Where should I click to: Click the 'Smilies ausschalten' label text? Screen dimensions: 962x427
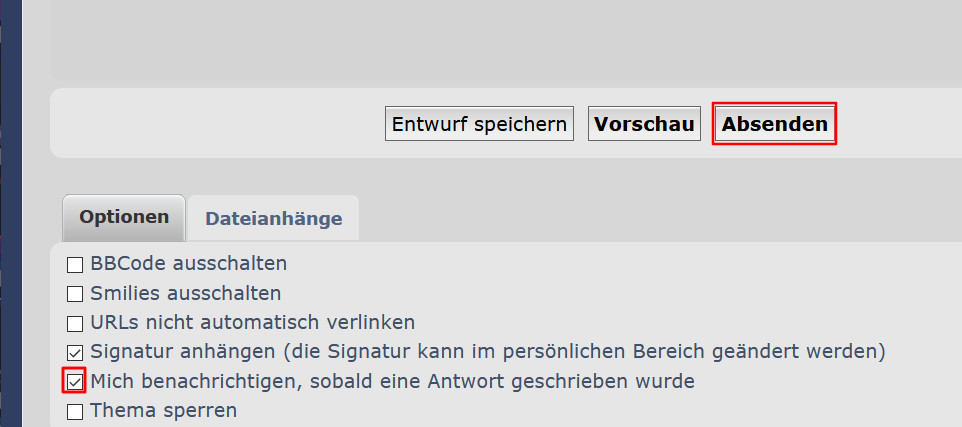tap(185, 293)
